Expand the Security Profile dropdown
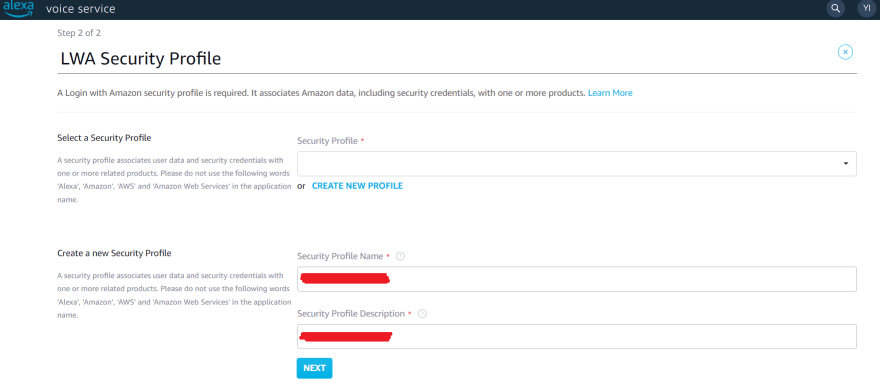The image size is (880, 386). click(x=576, y=163)
